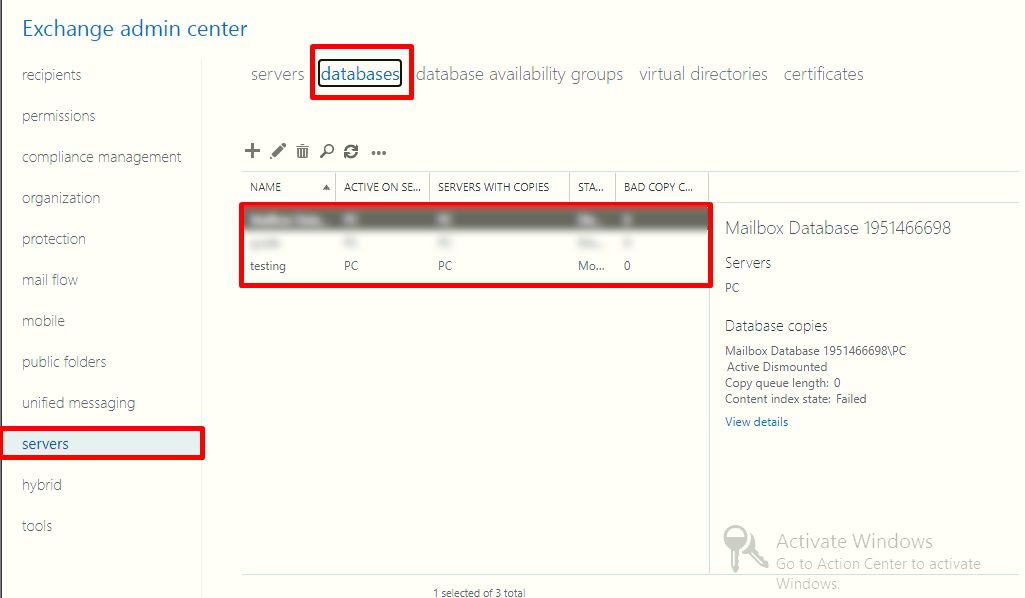The width and height of the screenshot is (1025, 598).
Task: Open the certificates tab
Action: click(824, 74)
